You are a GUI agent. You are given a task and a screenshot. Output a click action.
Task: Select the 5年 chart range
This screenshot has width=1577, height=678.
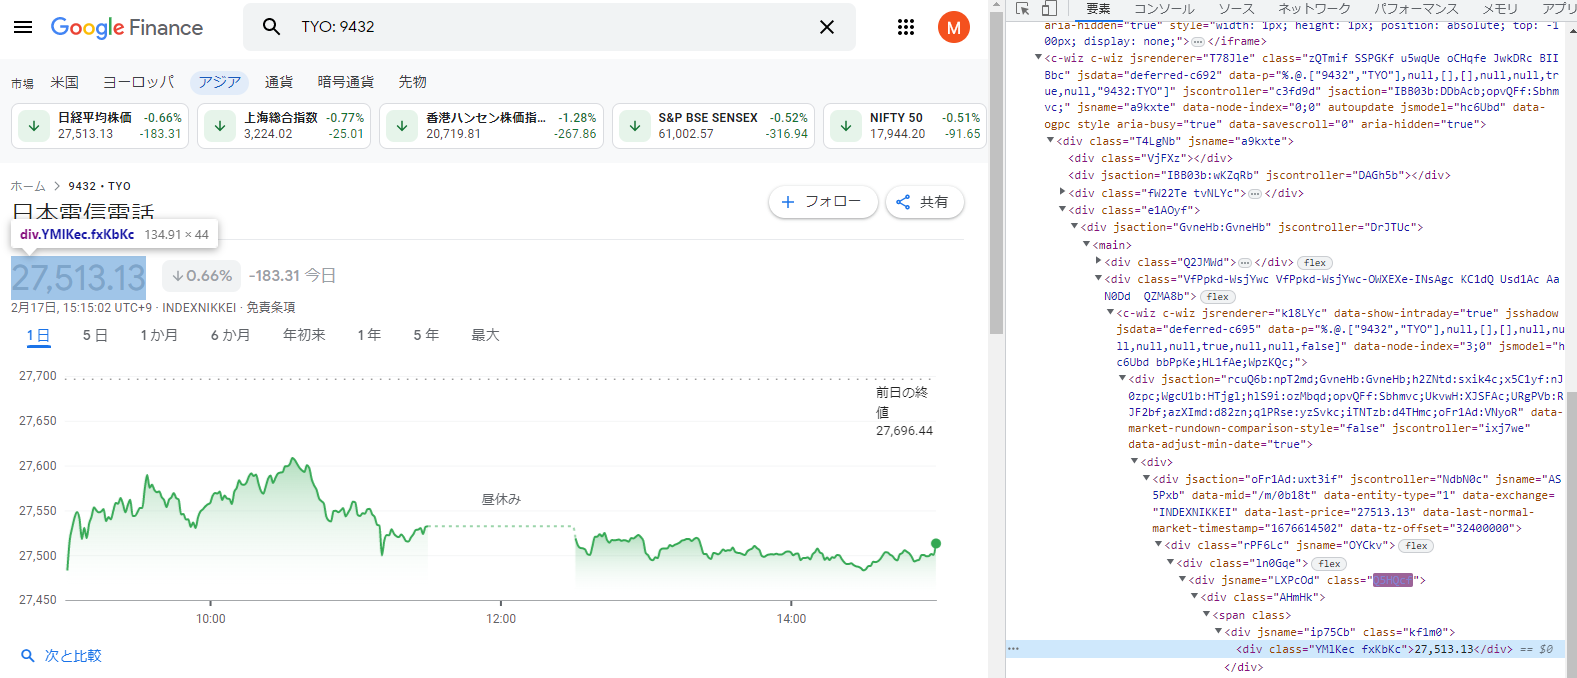tap(426, 335)
